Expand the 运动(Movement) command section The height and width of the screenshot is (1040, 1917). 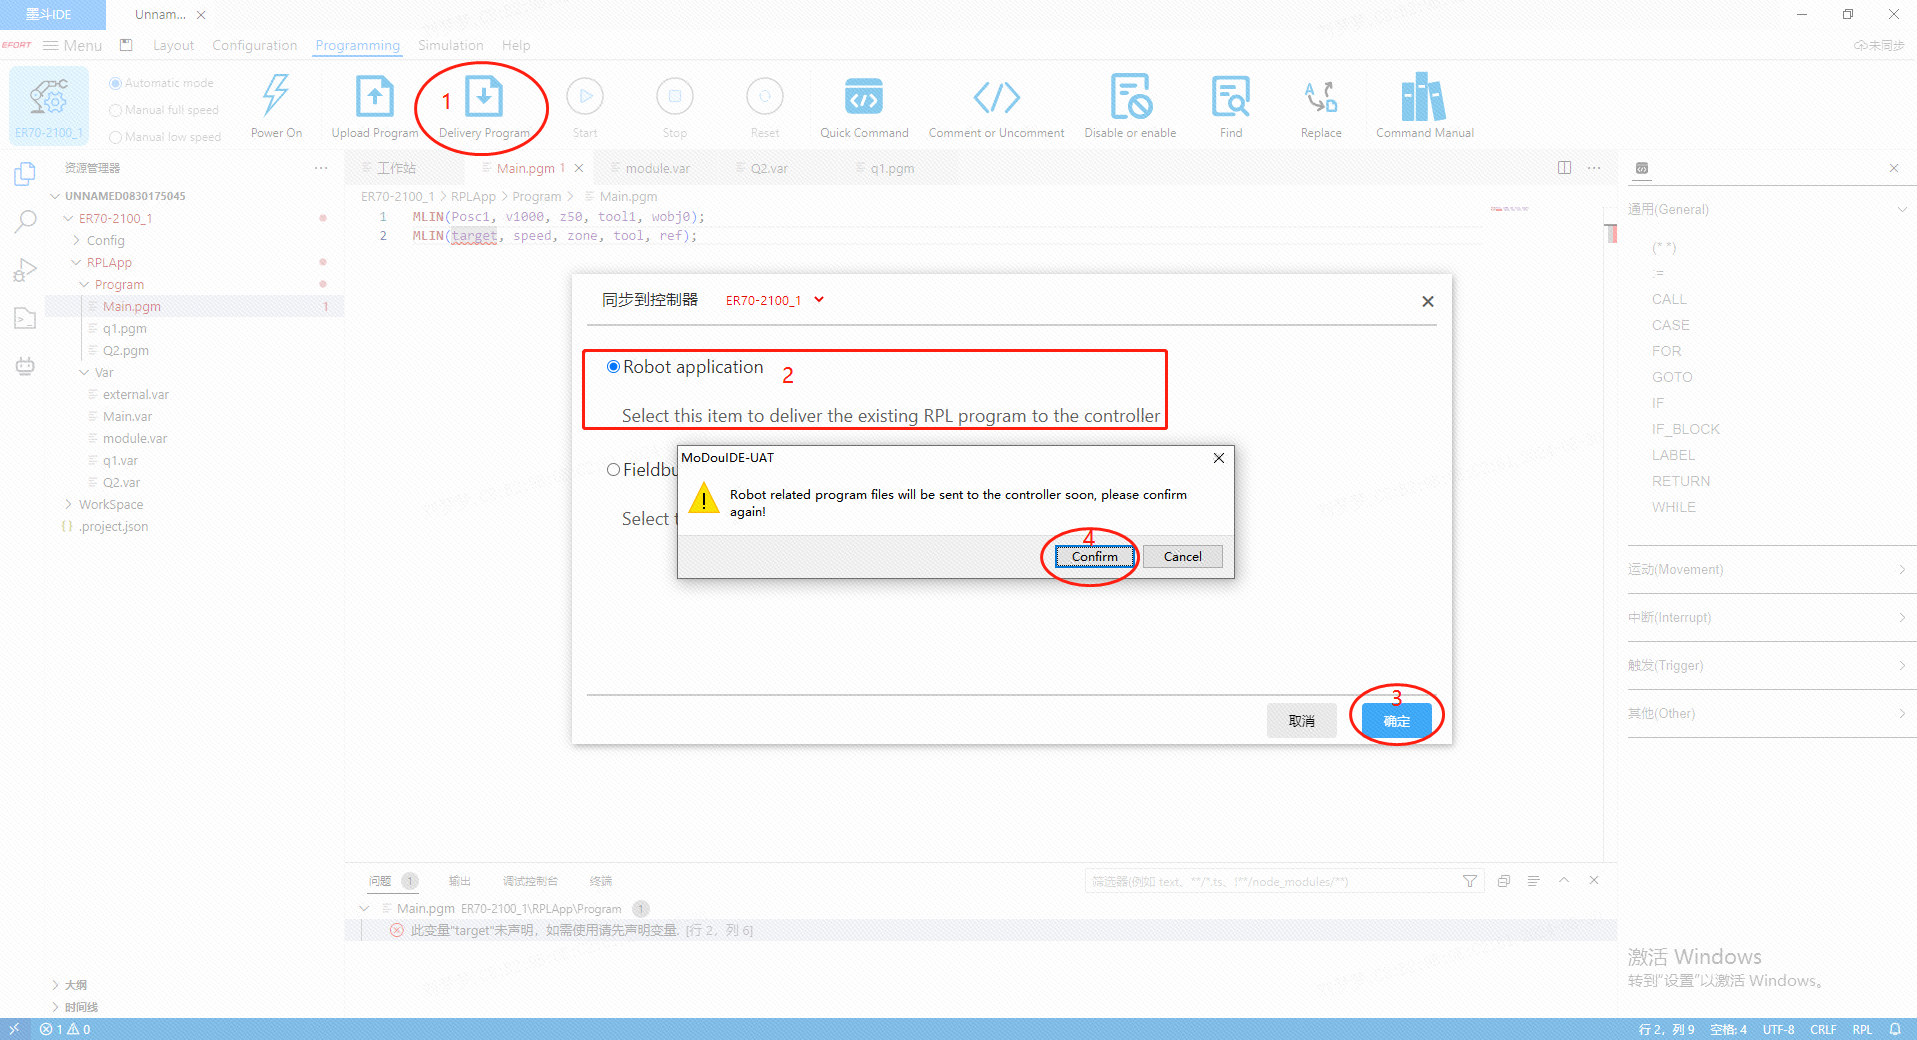point(1765,570)
